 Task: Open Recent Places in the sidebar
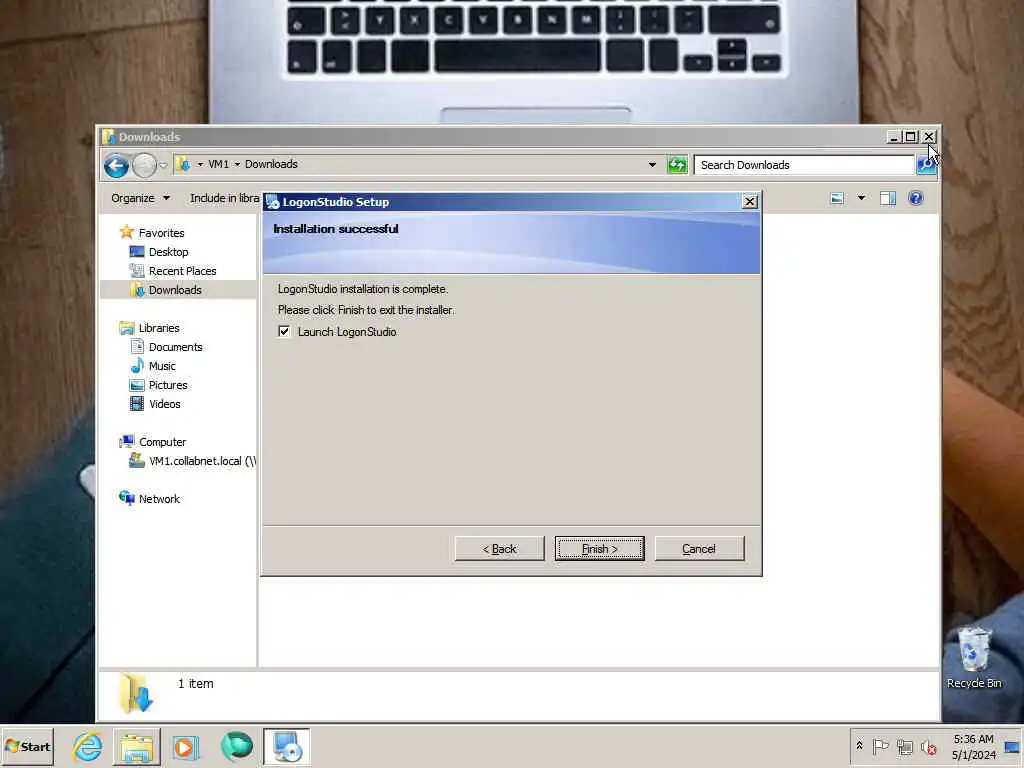[182, 270]
